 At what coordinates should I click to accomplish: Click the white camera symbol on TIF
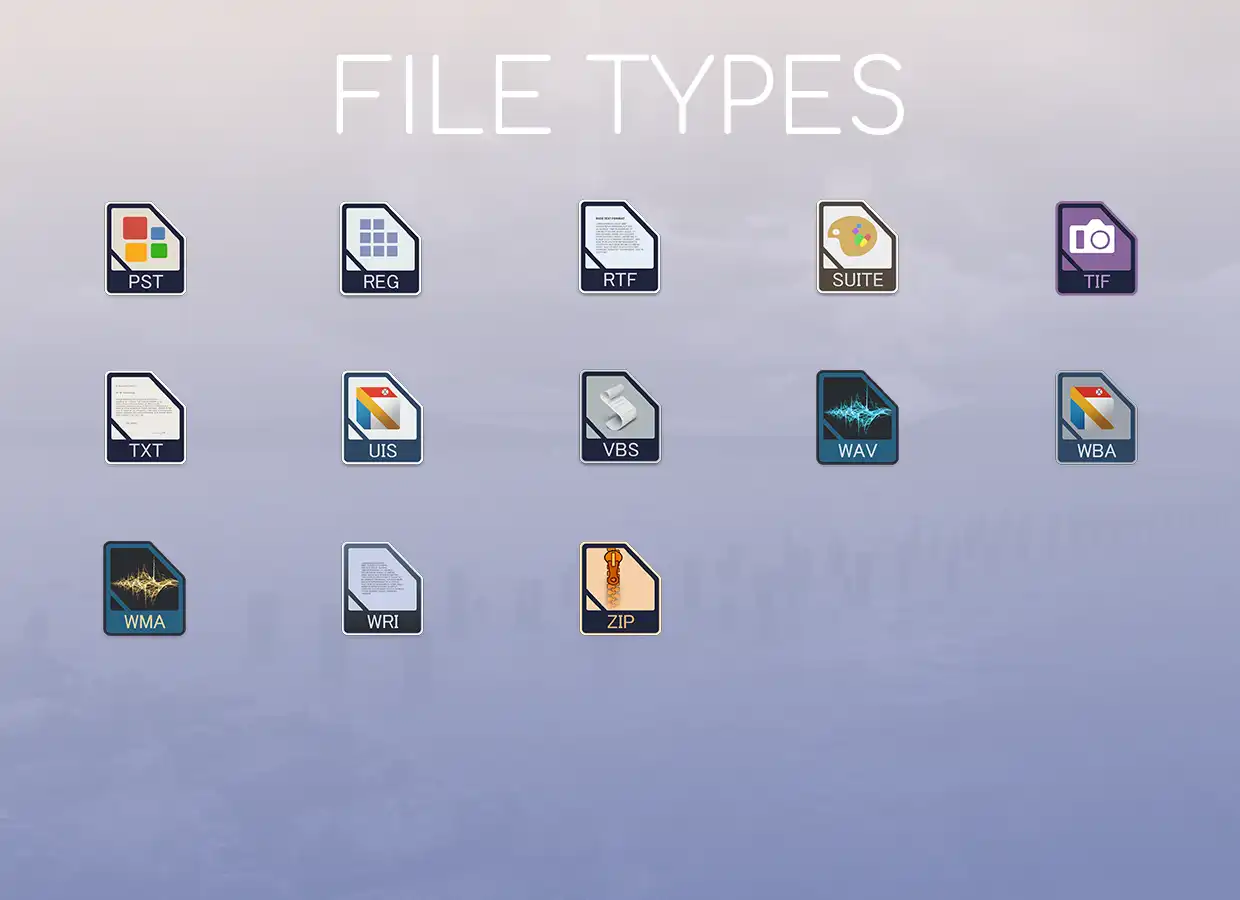click(x=1091, y=238)
